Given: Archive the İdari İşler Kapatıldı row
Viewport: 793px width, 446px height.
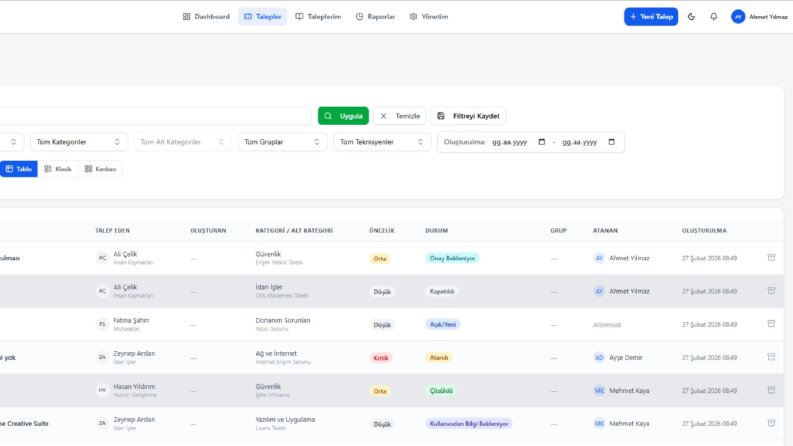Looking at the screenshot, I should [771, 291].
